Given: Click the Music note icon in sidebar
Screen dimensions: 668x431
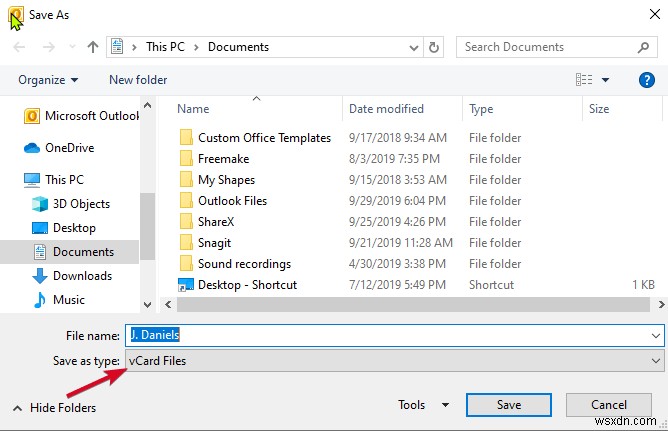Looking at the screenshot, I should tap(40, 300).
